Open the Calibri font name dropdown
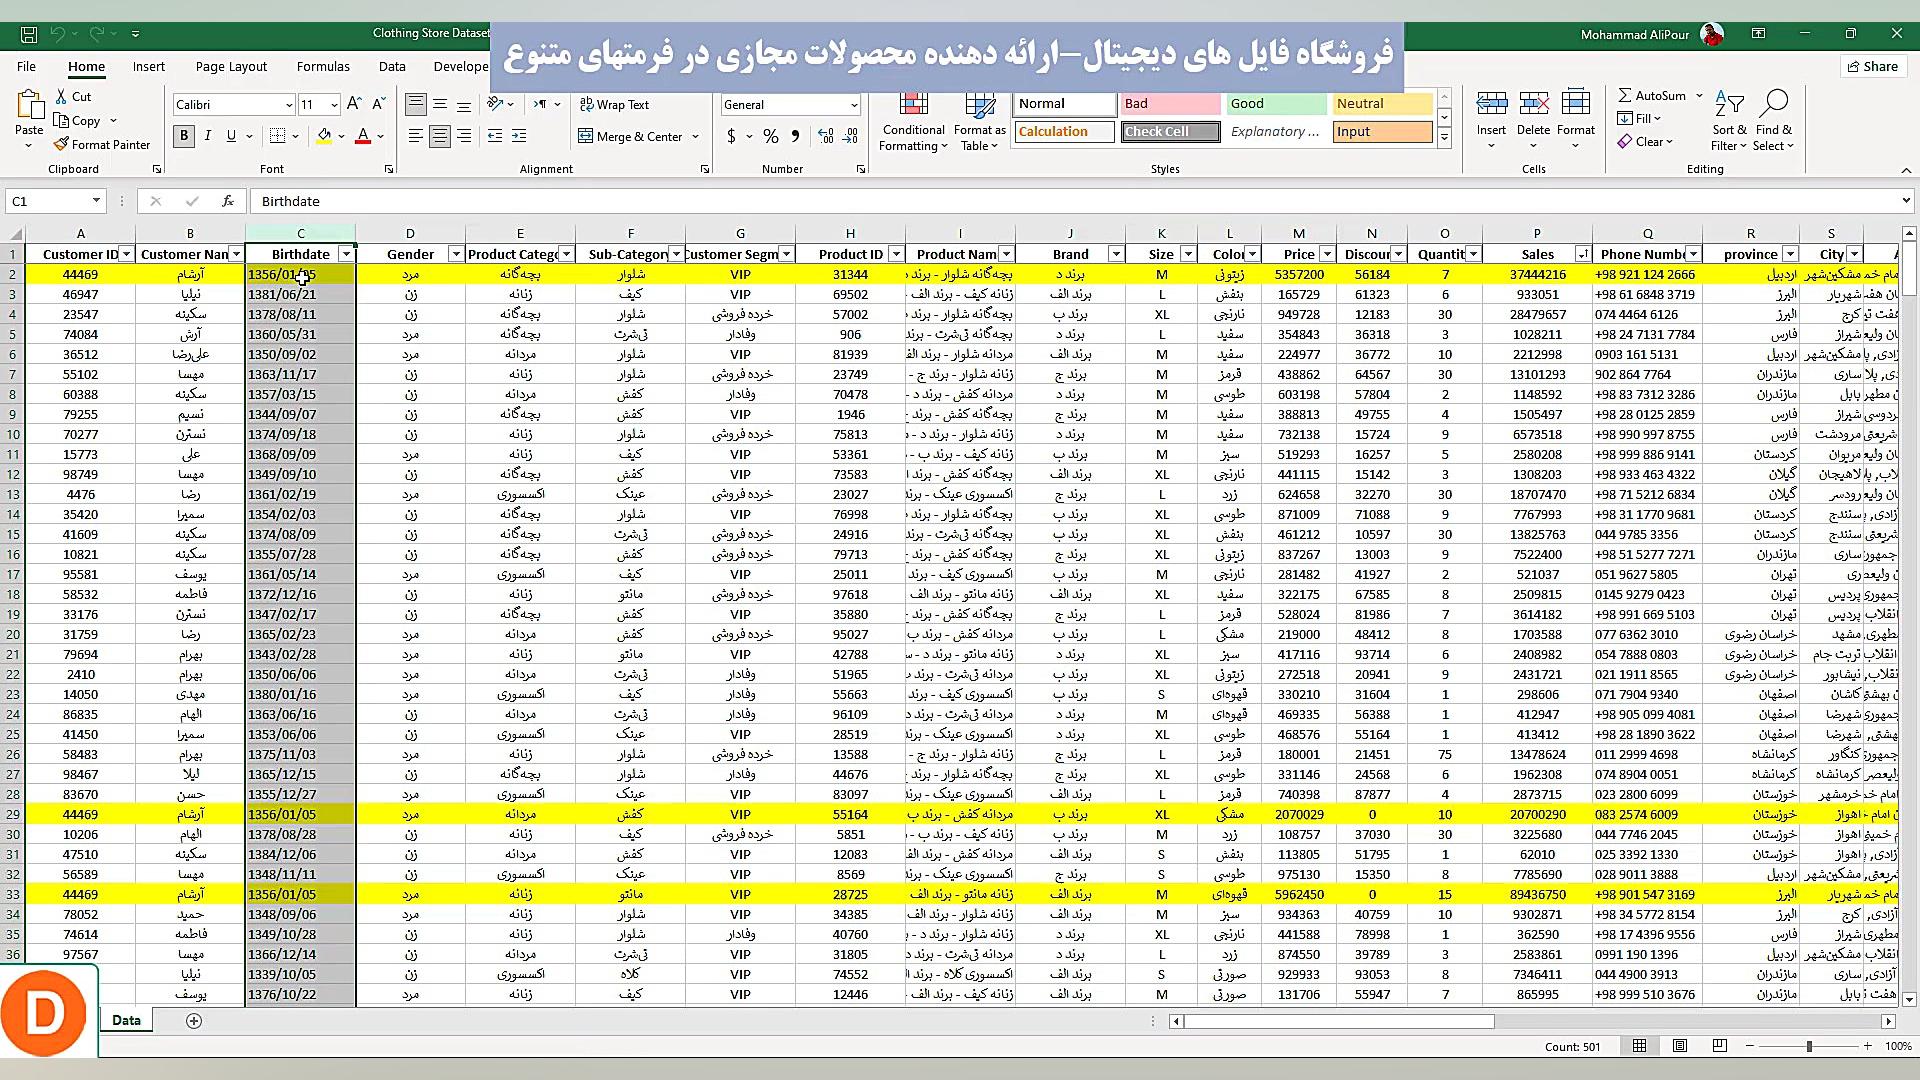Viewport: 1920px width, 1080px height. (x=289, y=105)
